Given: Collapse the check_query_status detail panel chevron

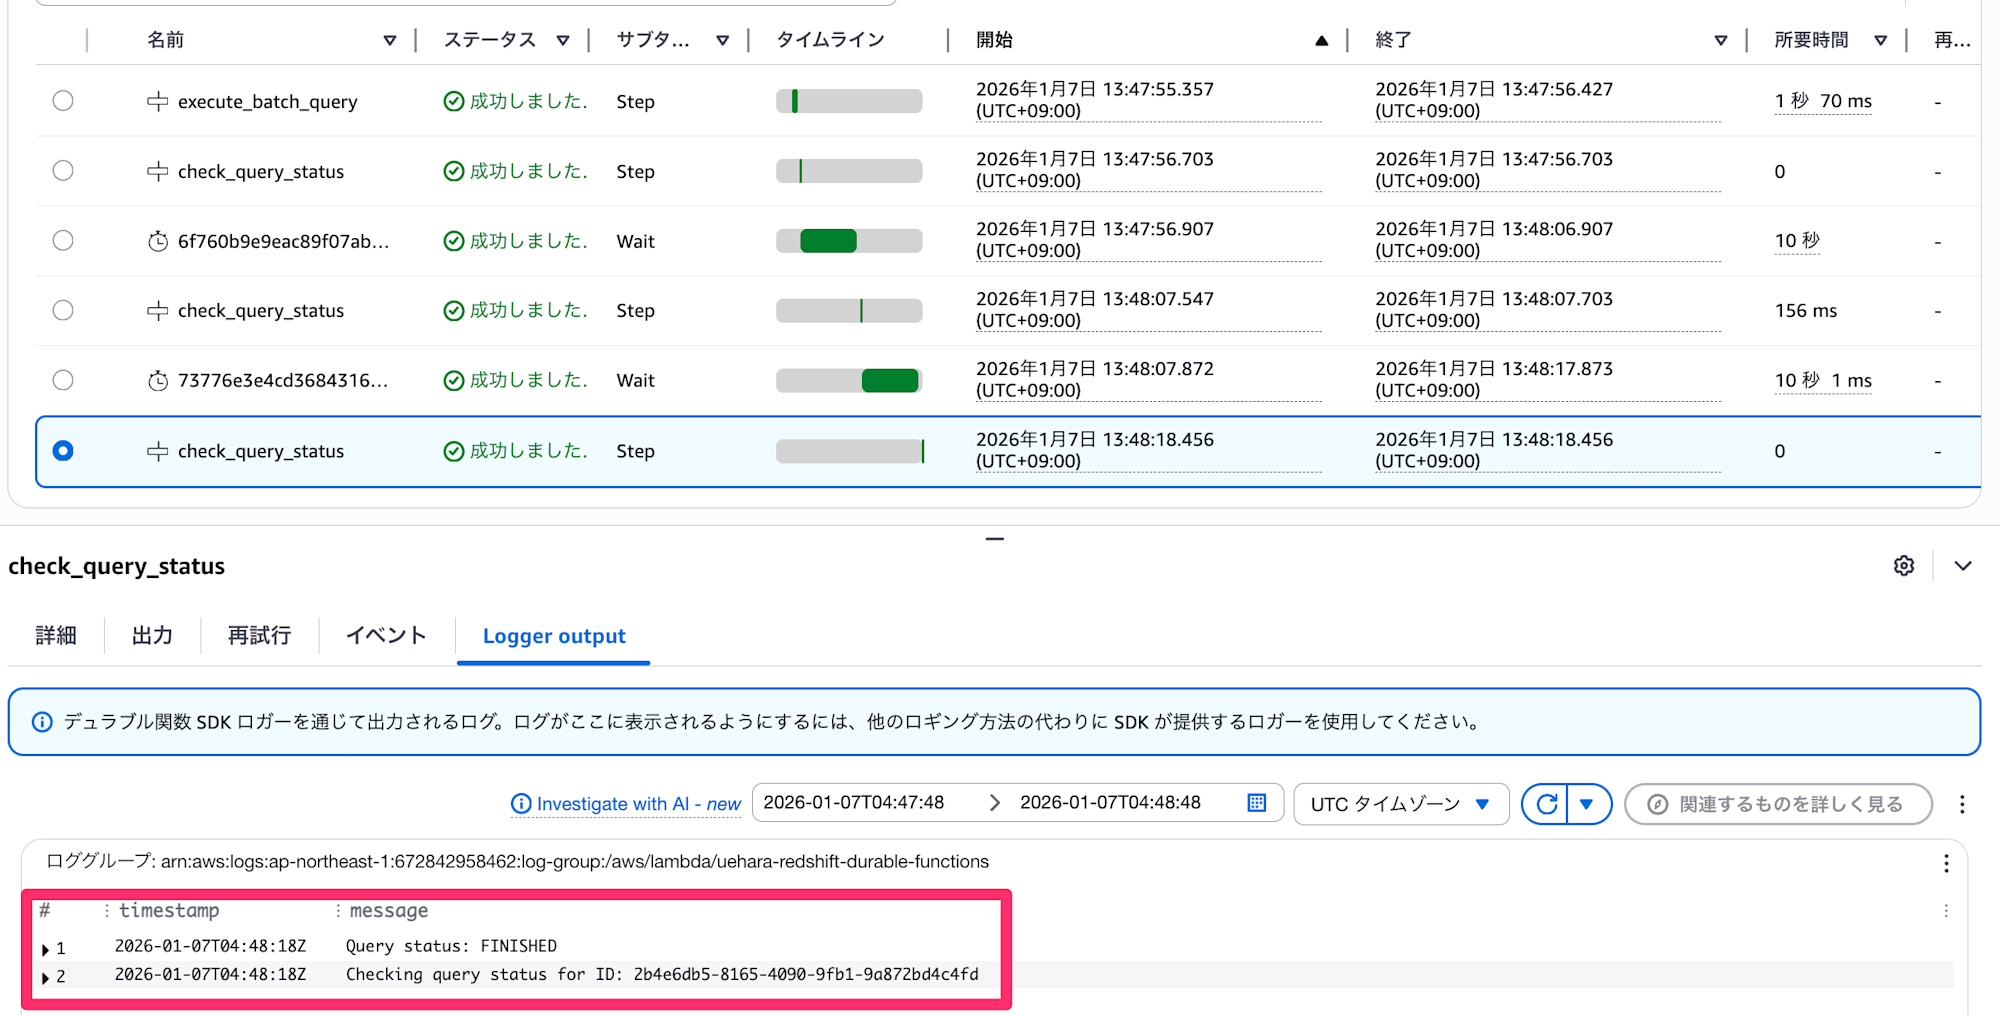Looking at the screenshot, I should coord(1962,566).
